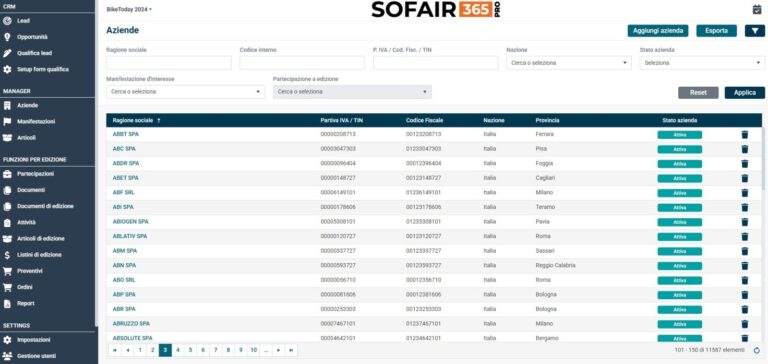
Task: Click the Documenti icon in sidebar
Action: click(x=7, y=190)
